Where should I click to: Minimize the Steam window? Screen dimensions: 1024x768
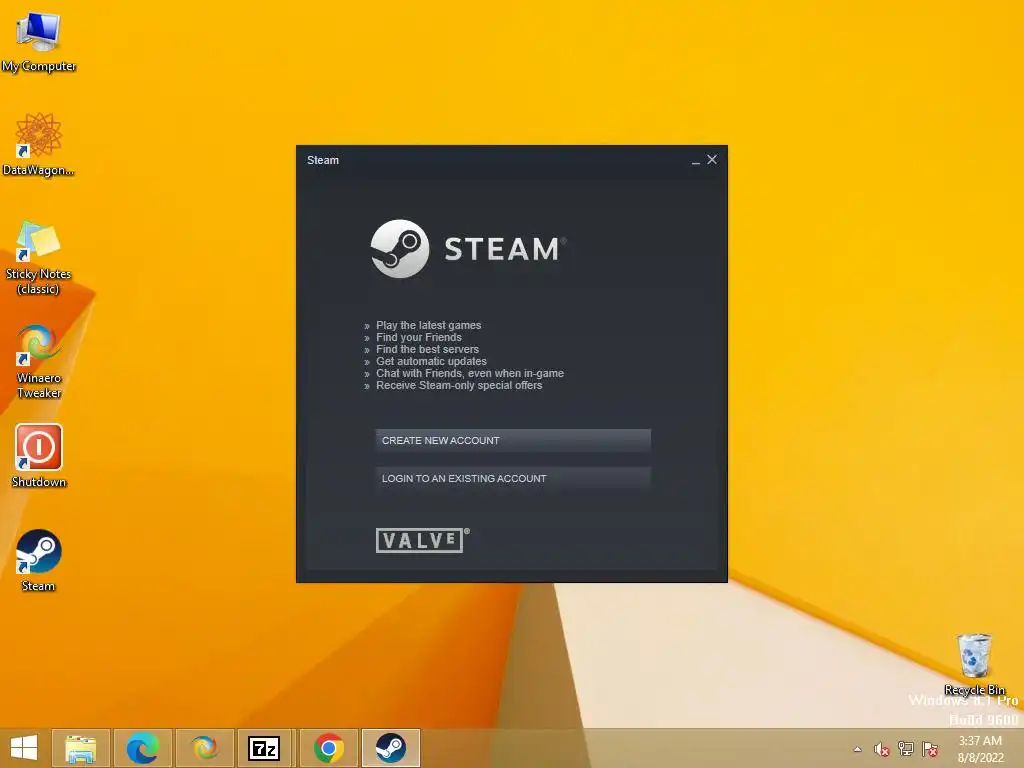click(x=696, y=160)
